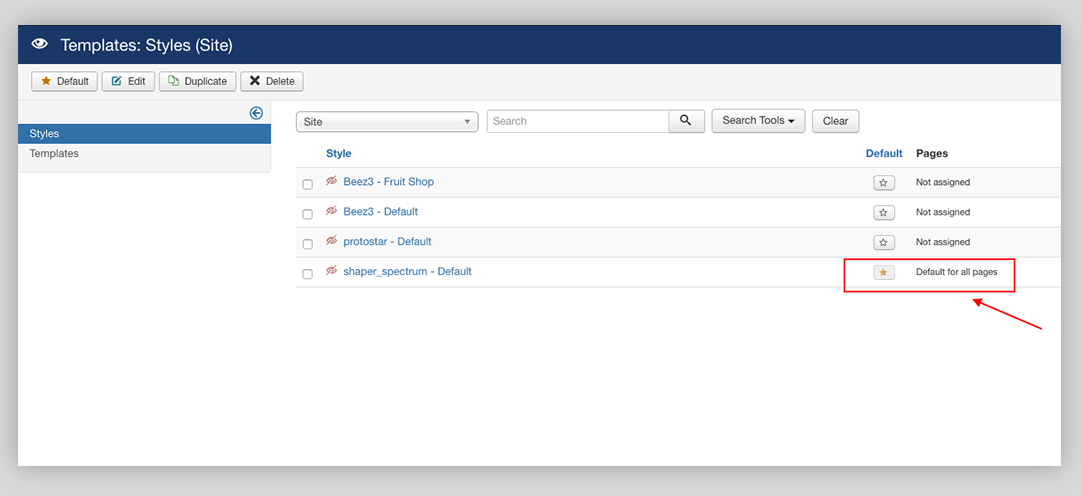Switch to the Templates sidebar item

[x=54, y=154]
